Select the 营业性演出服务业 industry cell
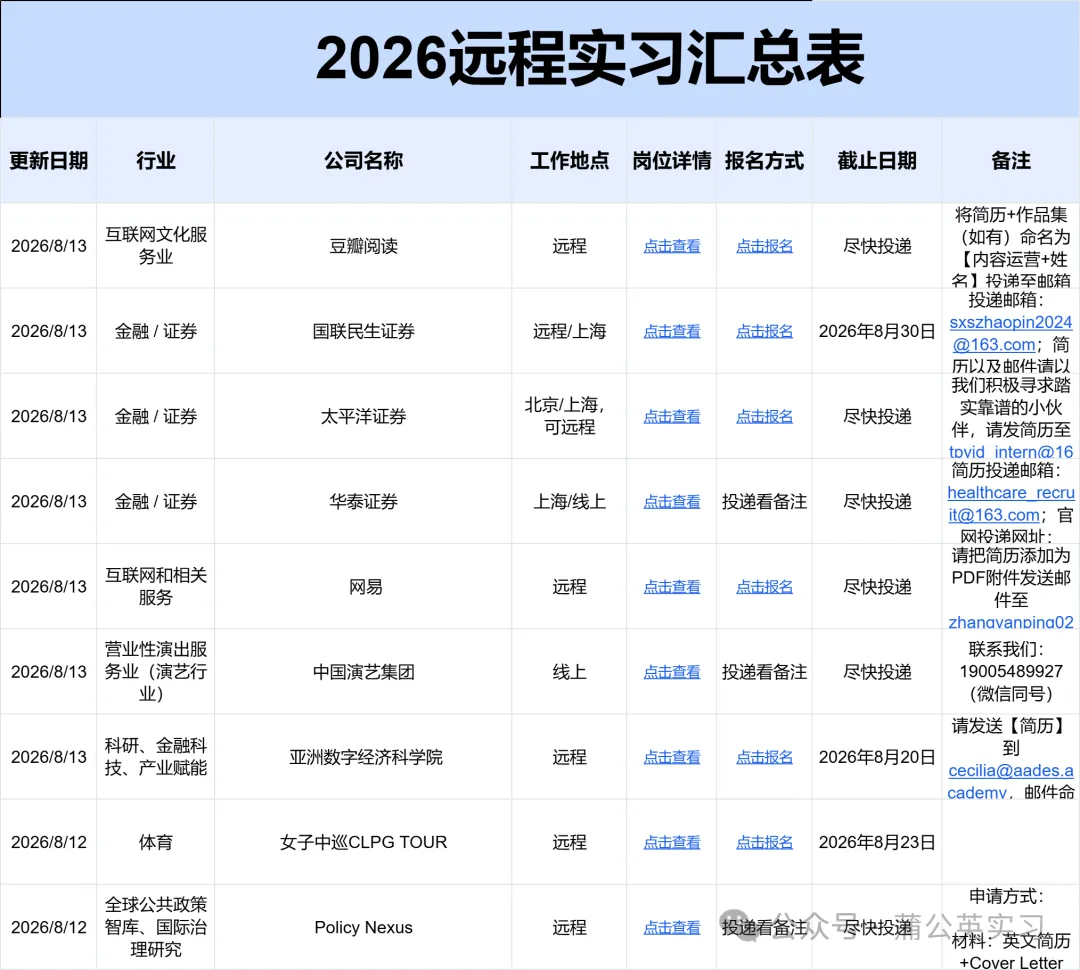 tap(156, 672)
